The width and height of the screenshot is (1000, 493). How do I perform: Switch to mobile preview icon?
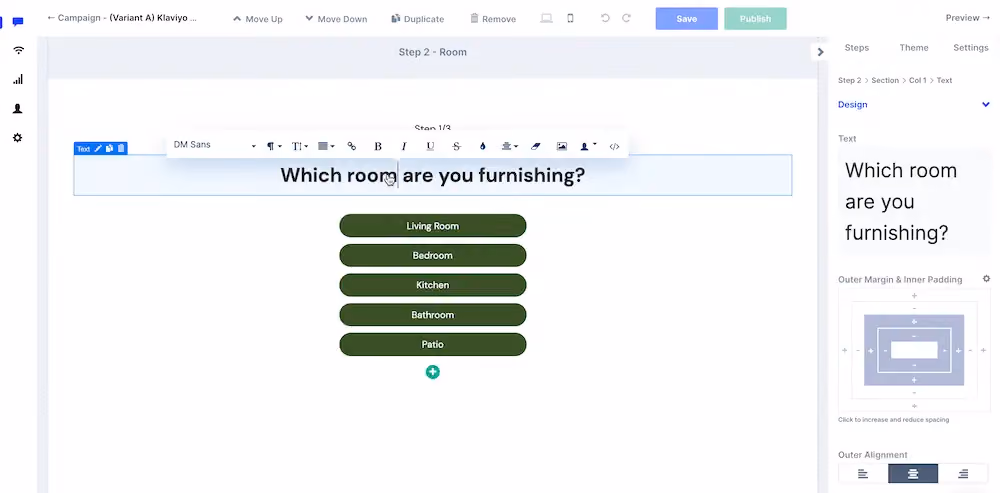tap(570, 18)
